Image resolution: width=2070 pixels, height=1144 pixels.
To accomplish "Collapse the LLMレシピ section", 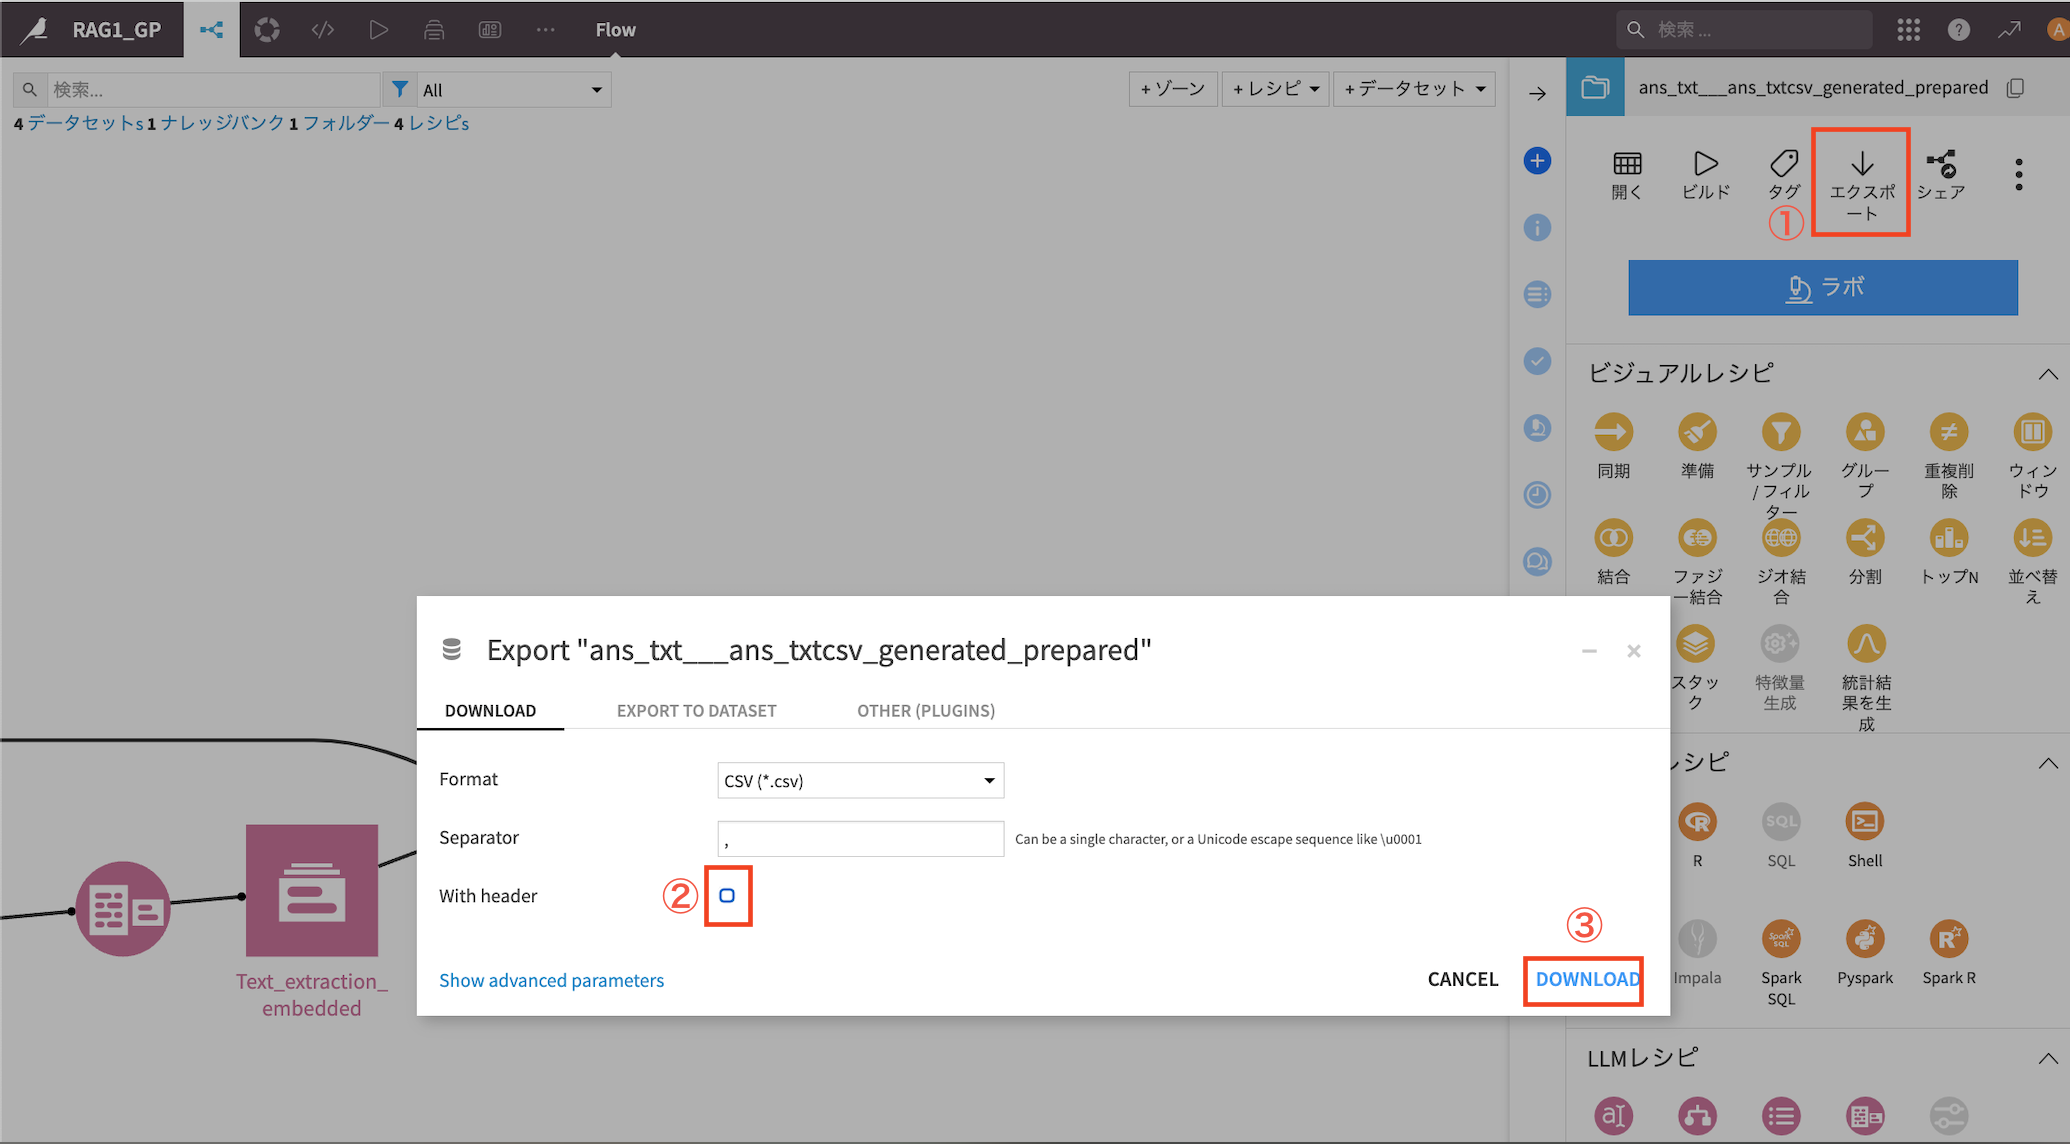I will (x=2047, y=1058).
